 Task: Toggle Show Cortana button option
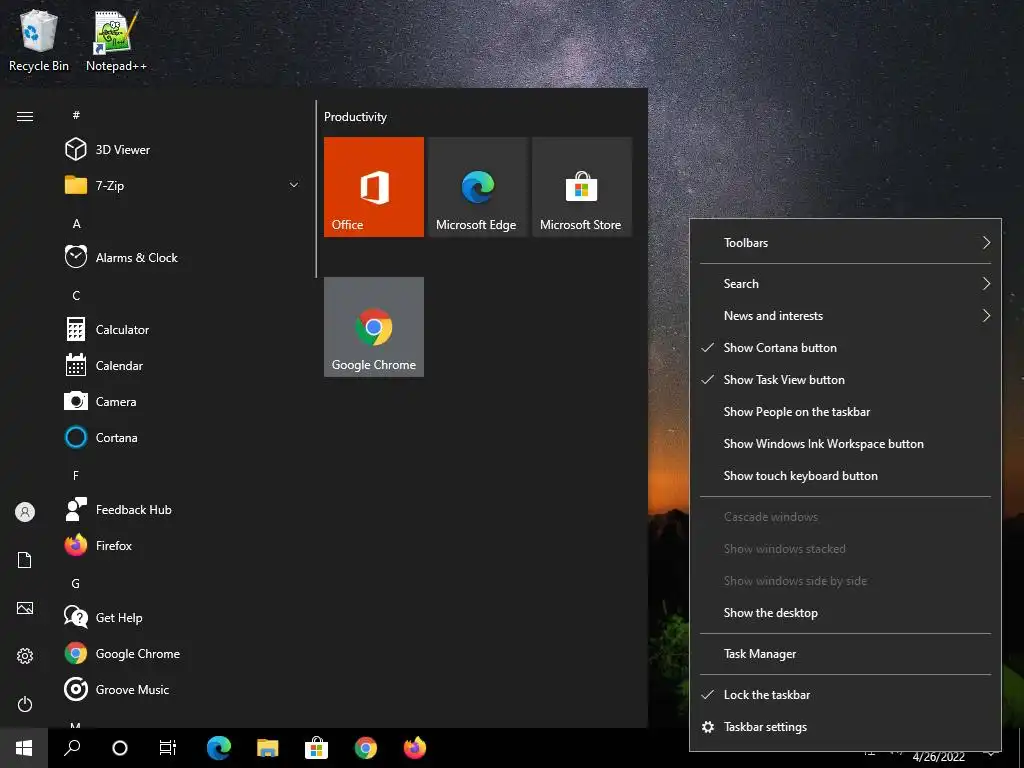[x=845, y=347]
